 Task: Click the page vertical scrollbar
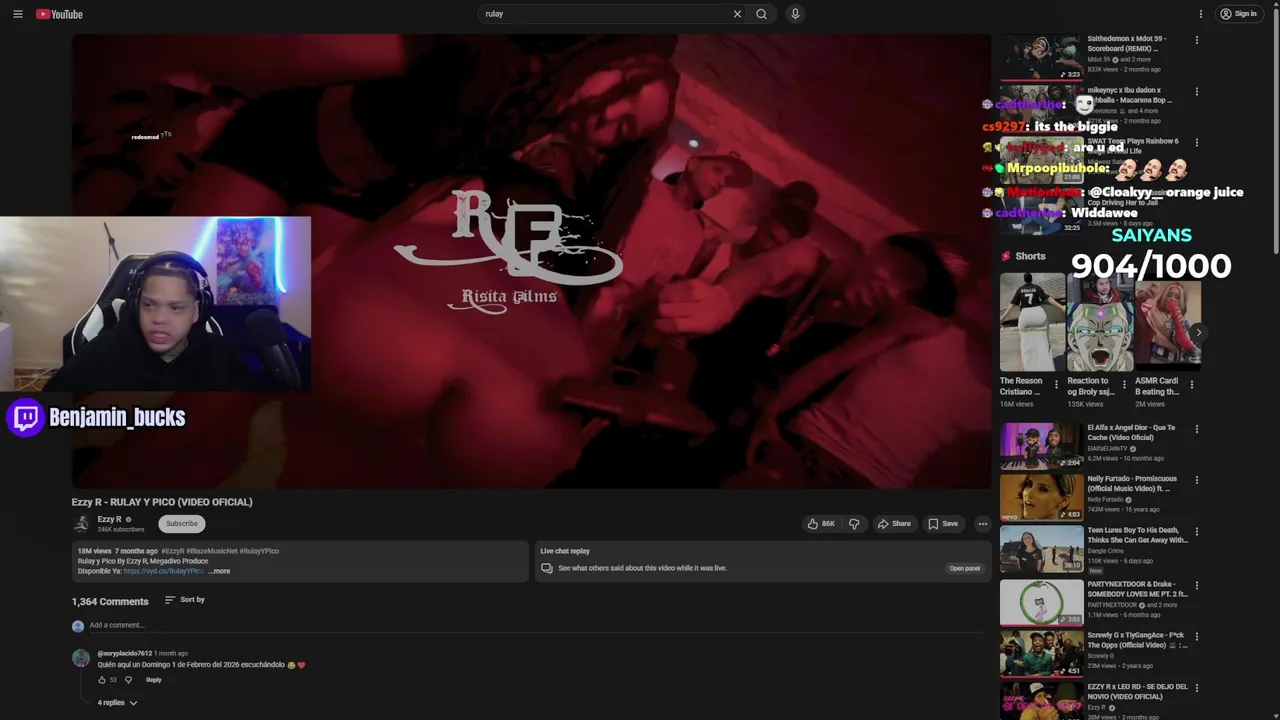(x=1275, y=130)
